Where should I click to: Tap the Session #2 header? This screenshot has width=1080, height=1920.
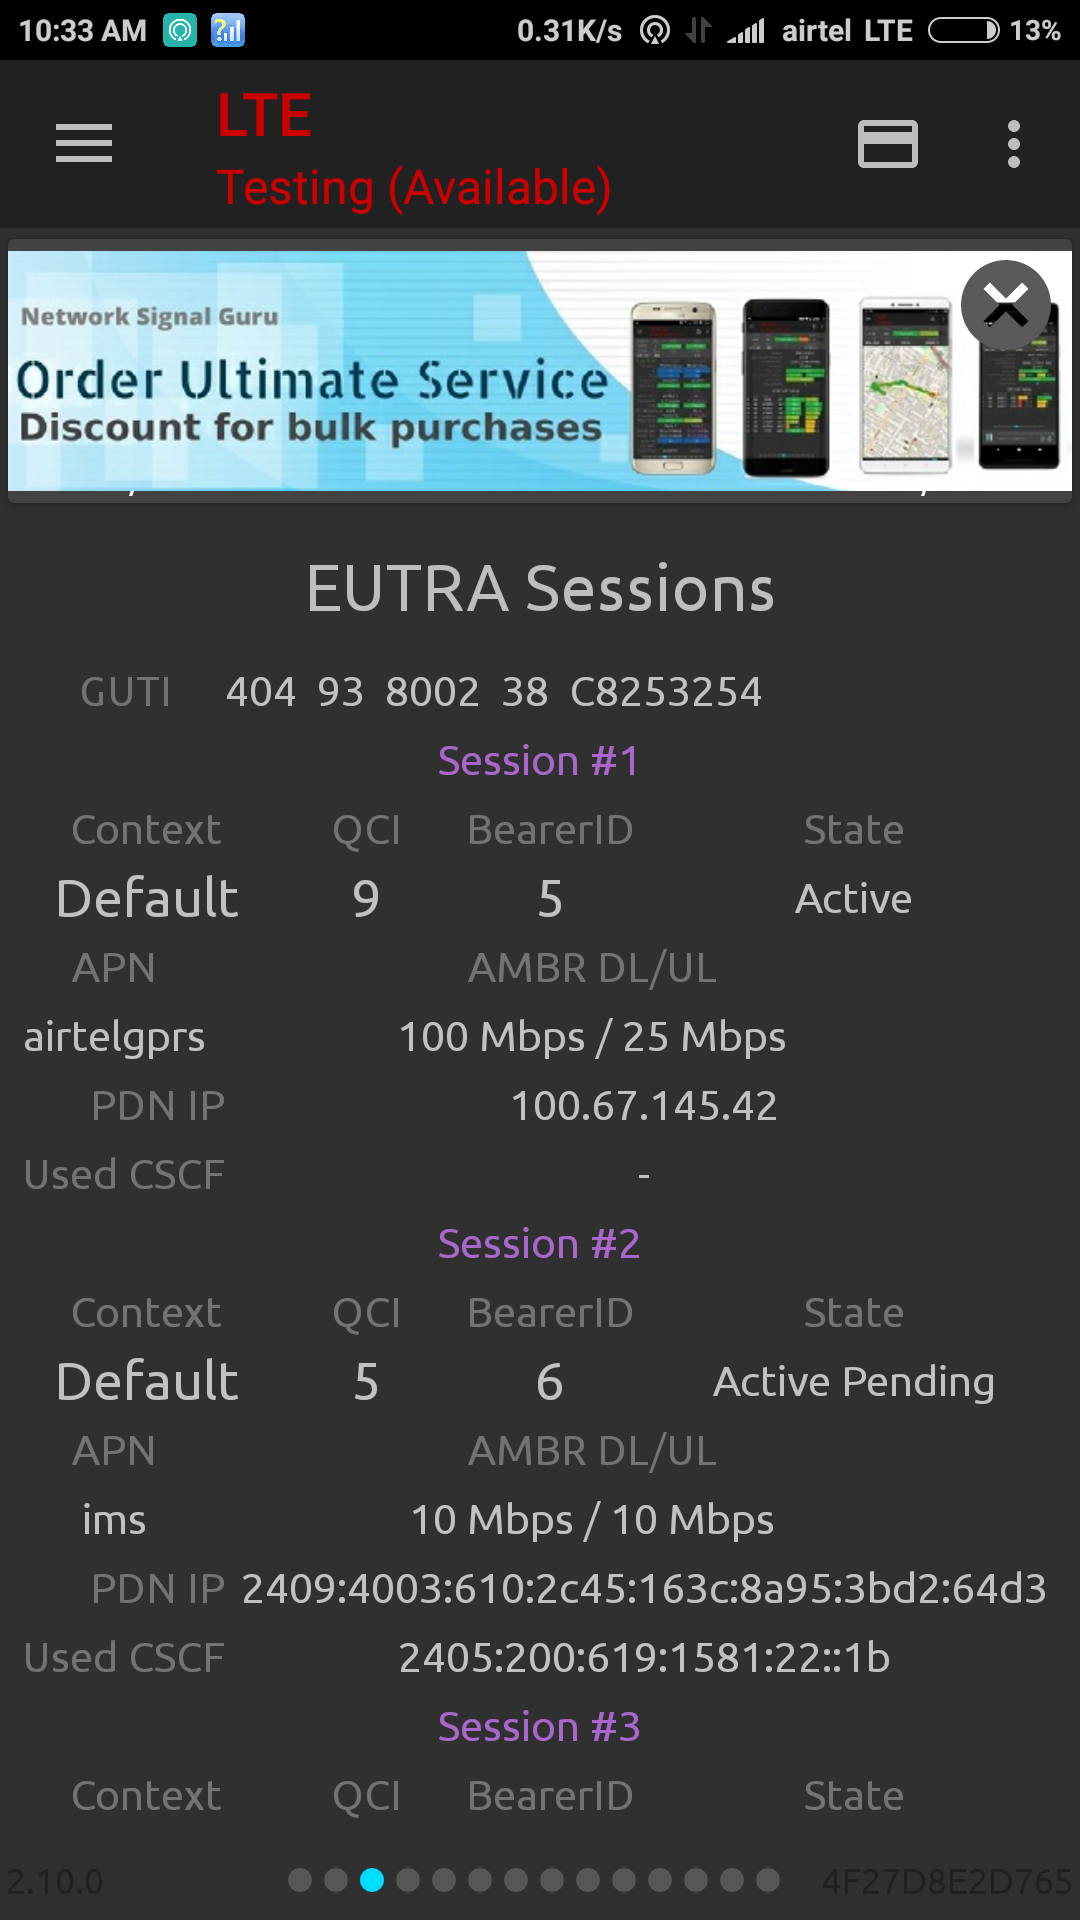(x=539, y=1244)
